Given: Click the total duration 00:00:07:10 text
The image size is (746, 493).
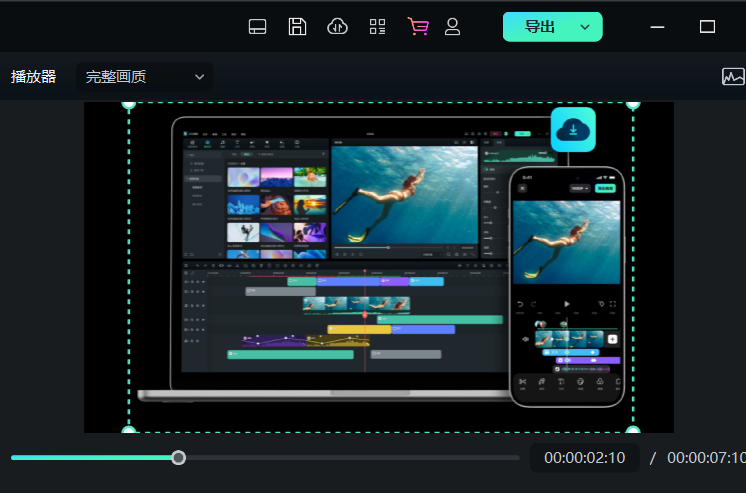Looking at the screenshot, I should (x=705, y=458).
